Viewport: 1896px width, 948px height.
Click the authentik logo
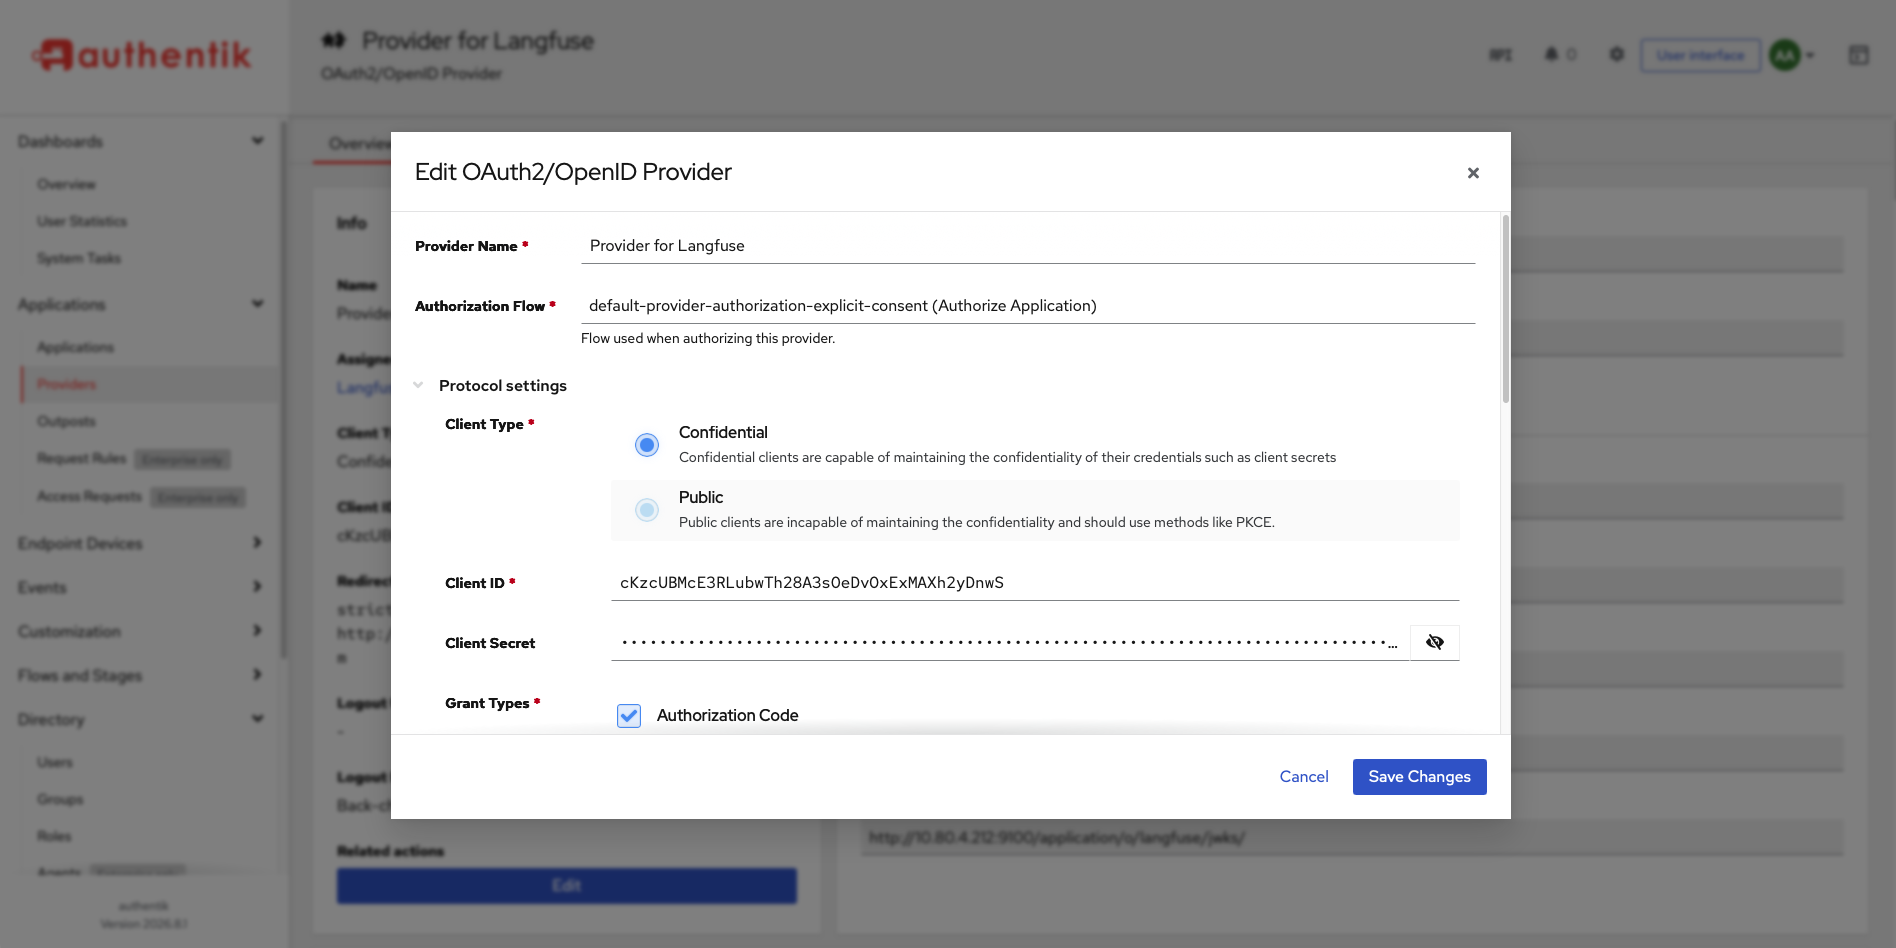[142, 55]
